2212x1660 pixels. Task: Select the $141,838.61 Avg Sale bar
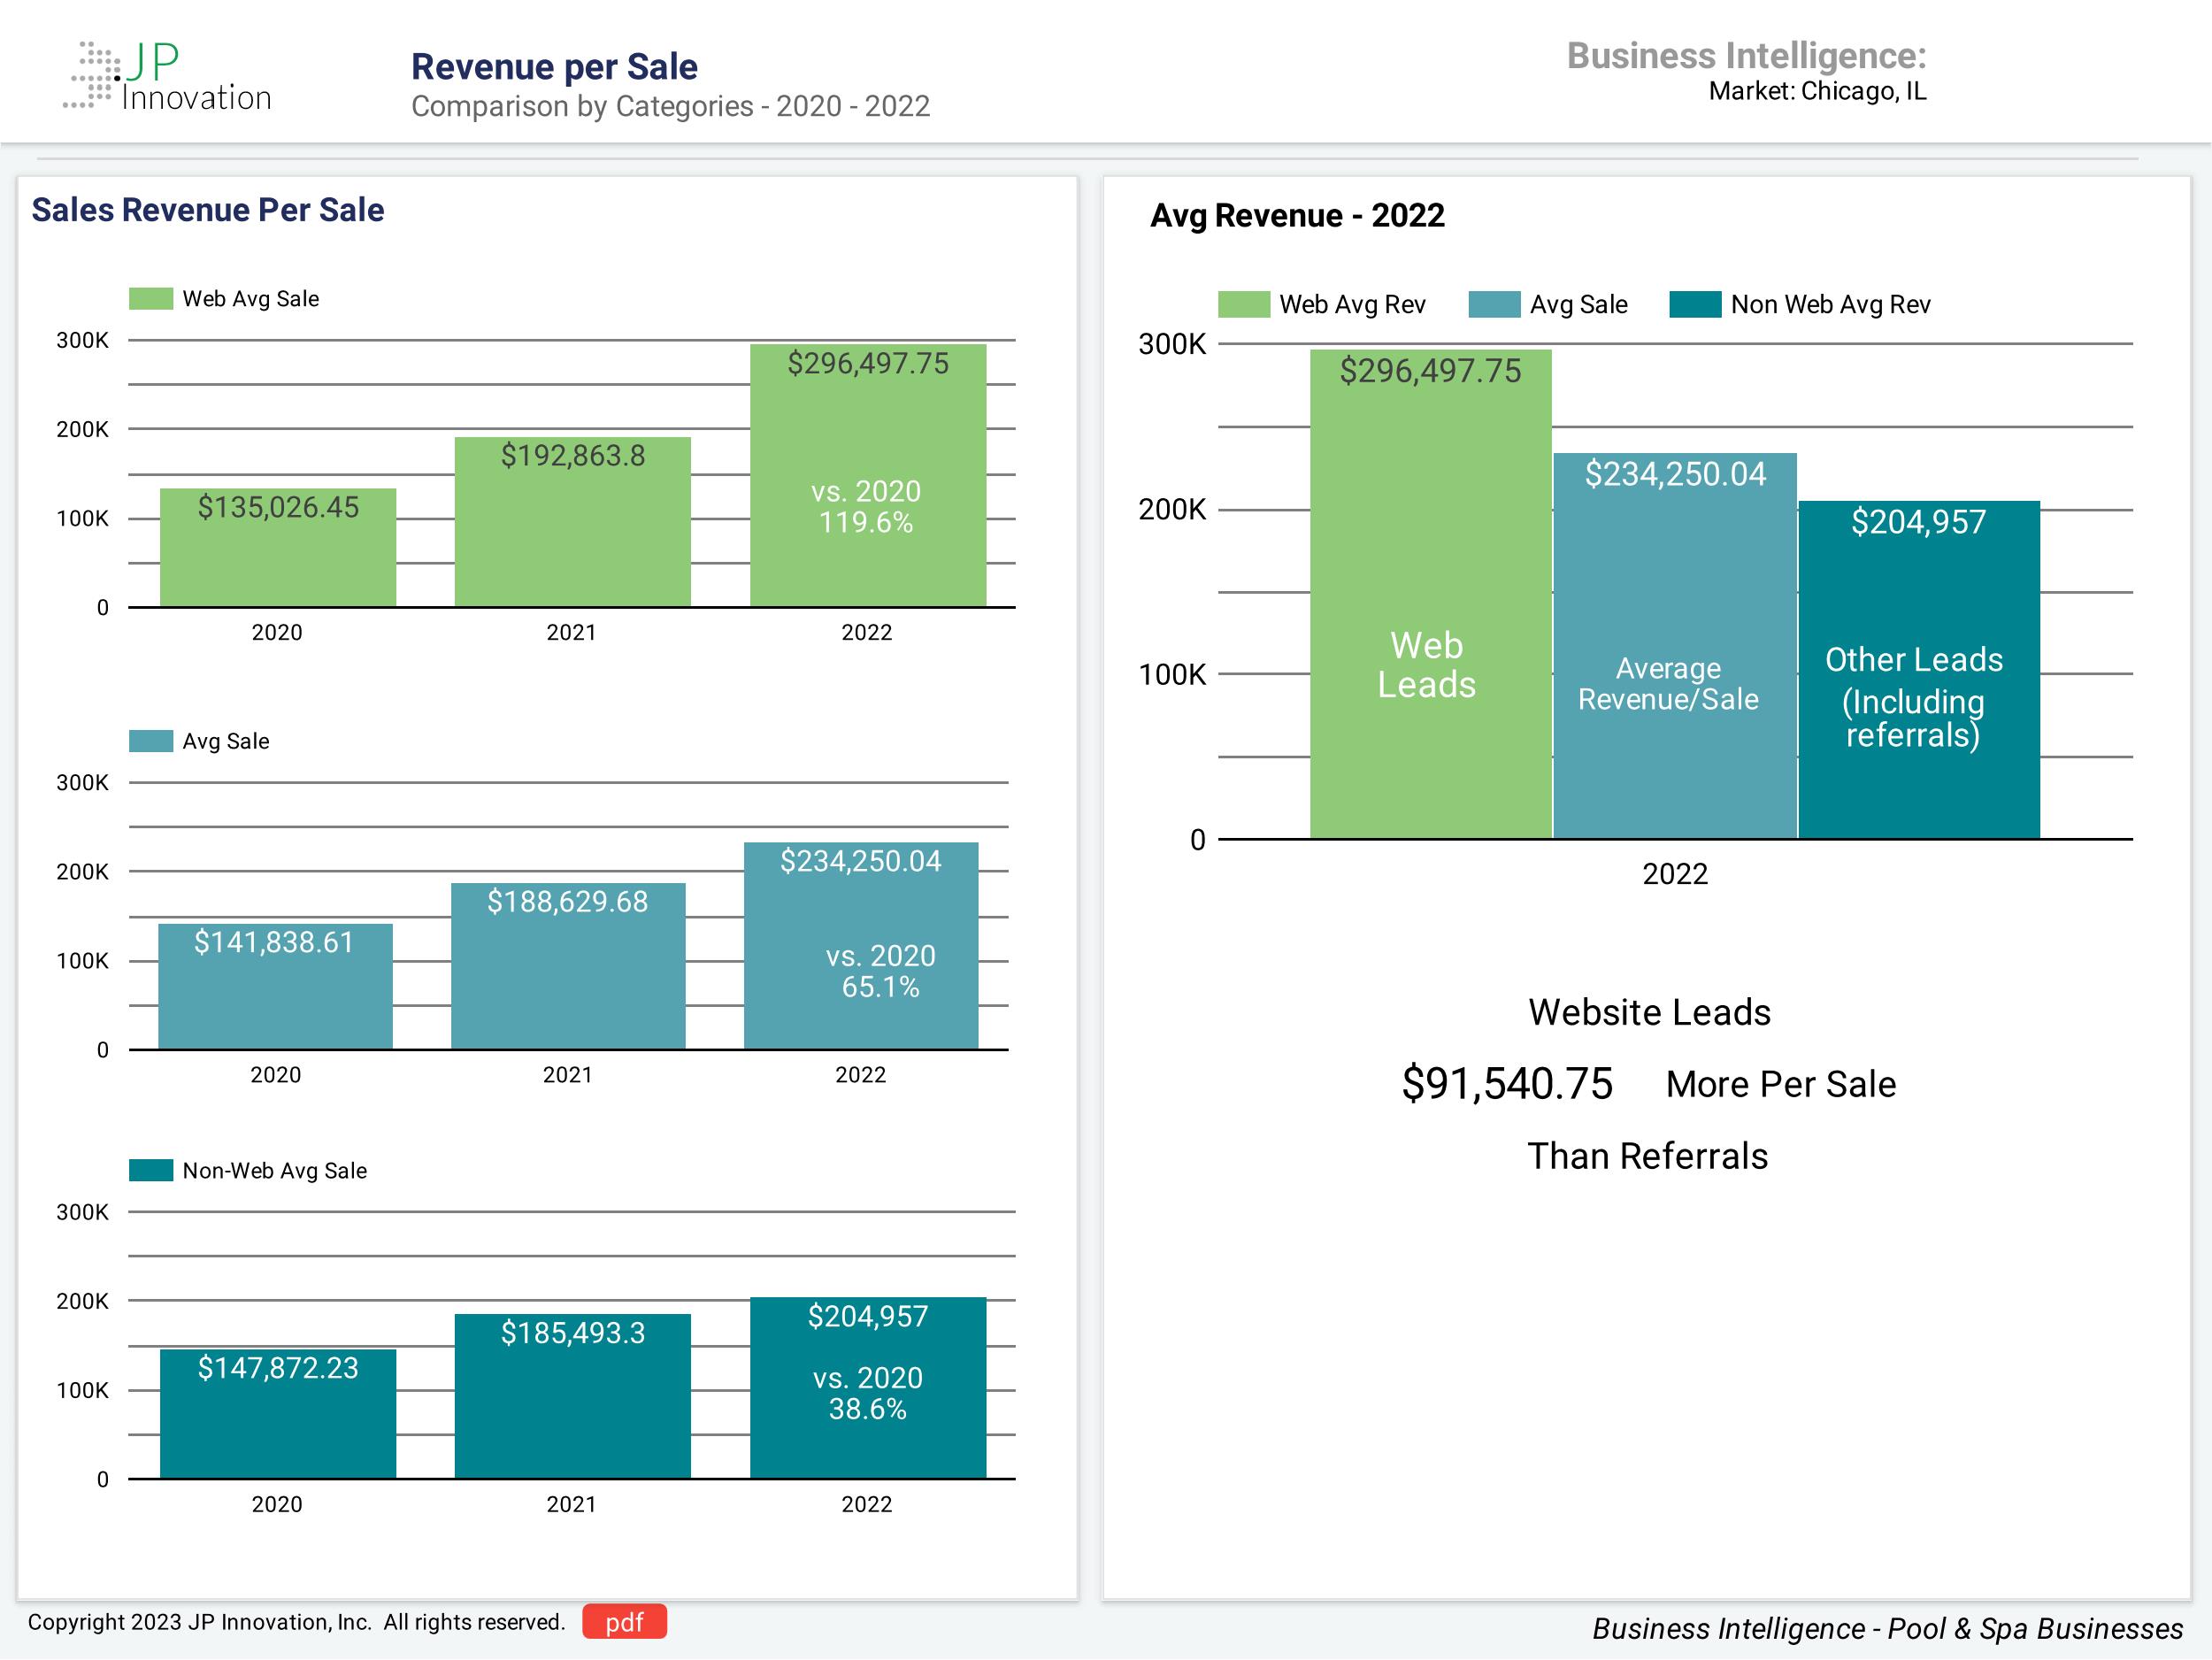click(275, 986)
